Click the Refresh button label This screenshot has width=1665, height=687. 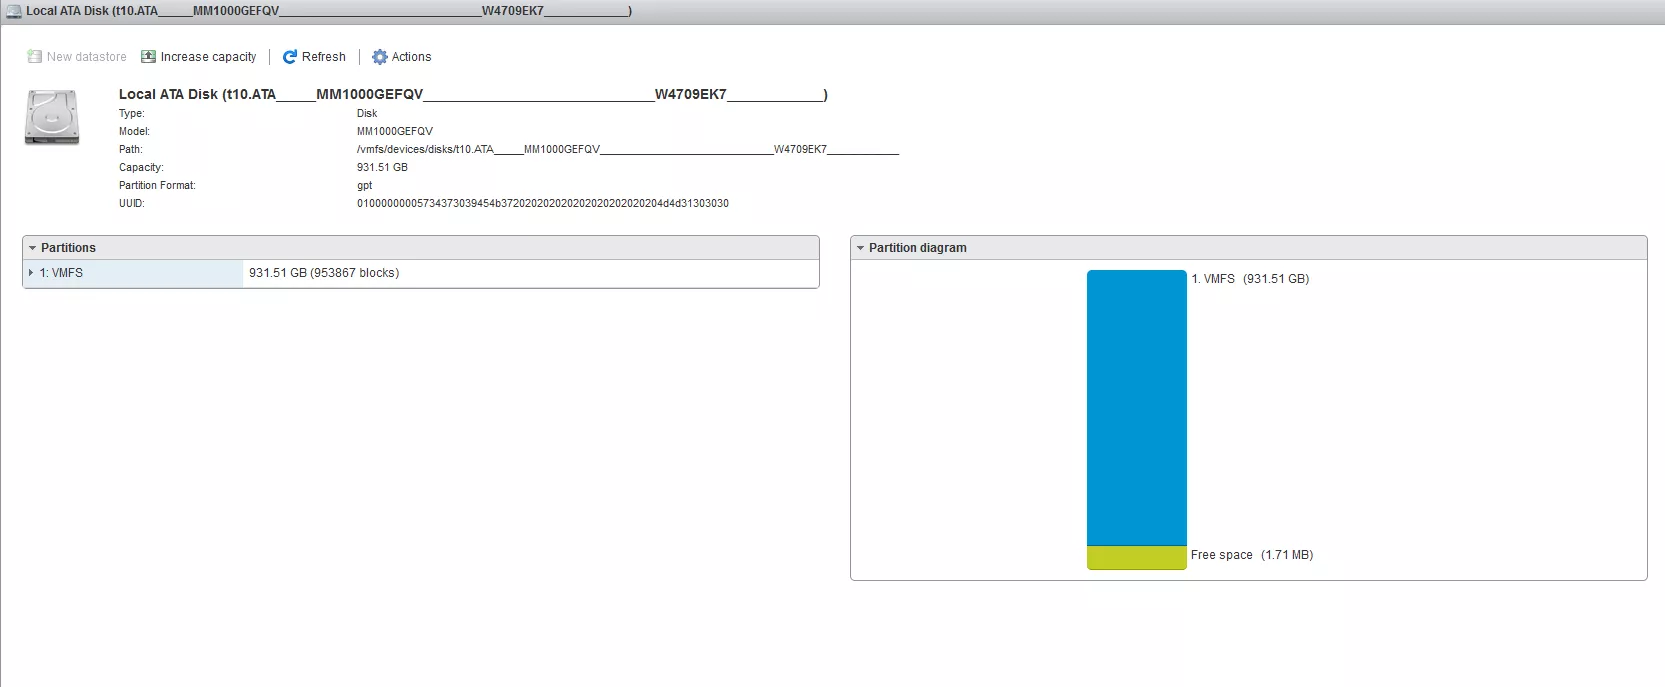(324, 57)
